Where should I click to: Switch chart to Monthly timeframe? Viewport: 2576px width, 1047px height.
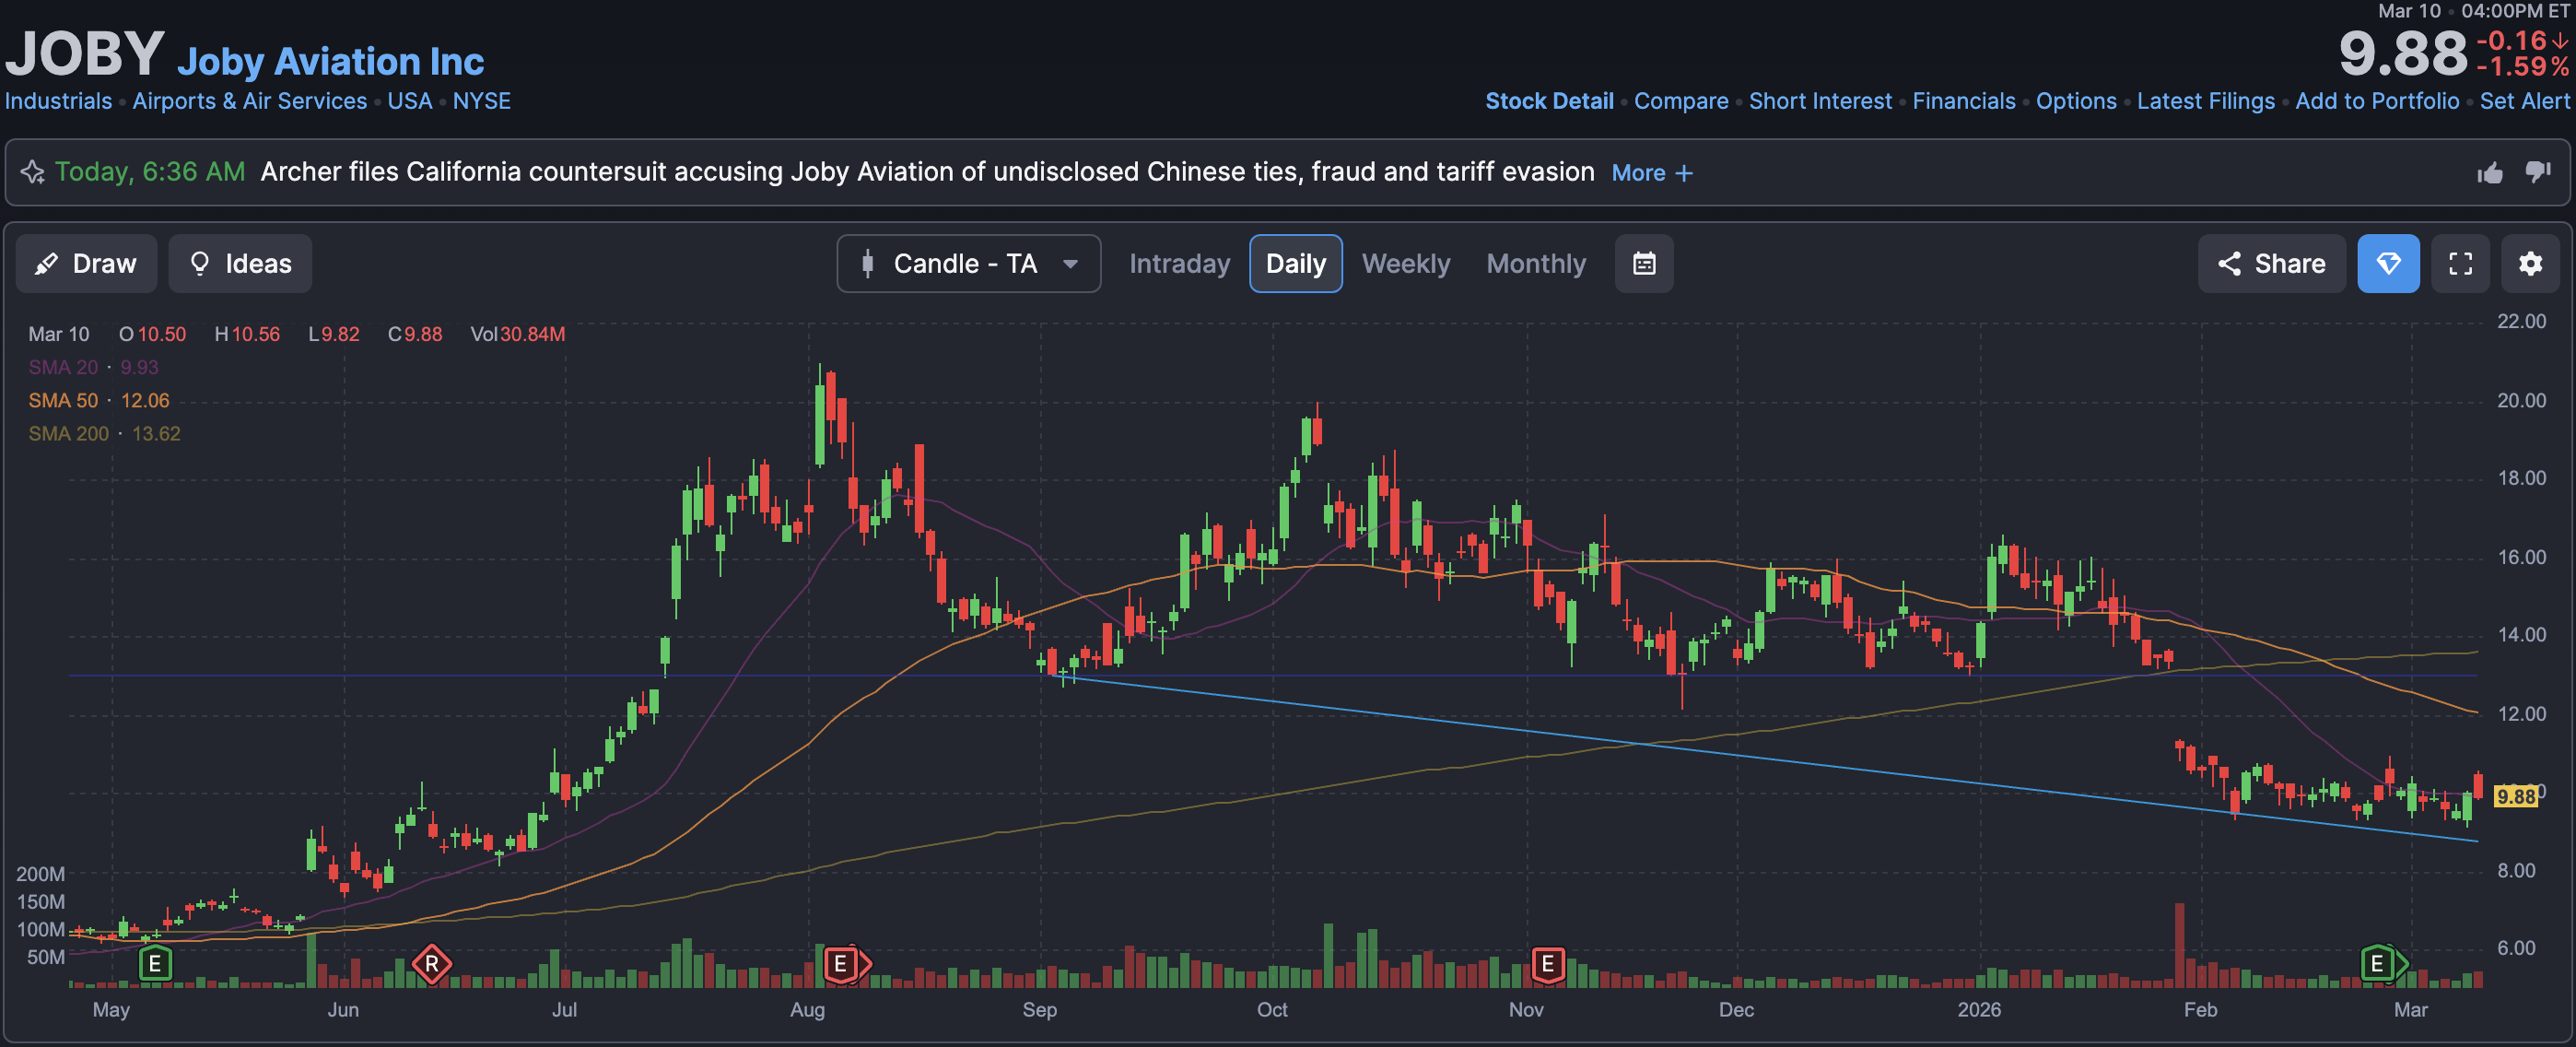[x=1535, y=264]
